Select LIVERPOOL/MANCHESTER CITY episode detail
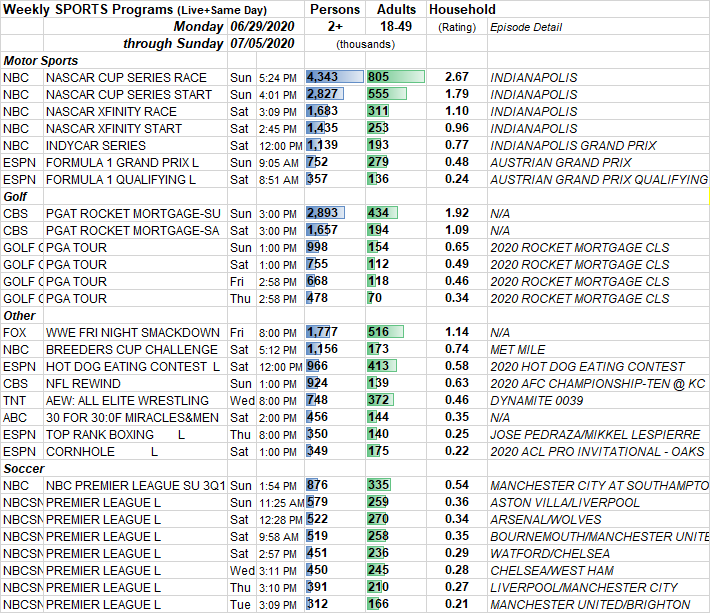The width and height of the screenshot is (710, 613). point(584,588)
